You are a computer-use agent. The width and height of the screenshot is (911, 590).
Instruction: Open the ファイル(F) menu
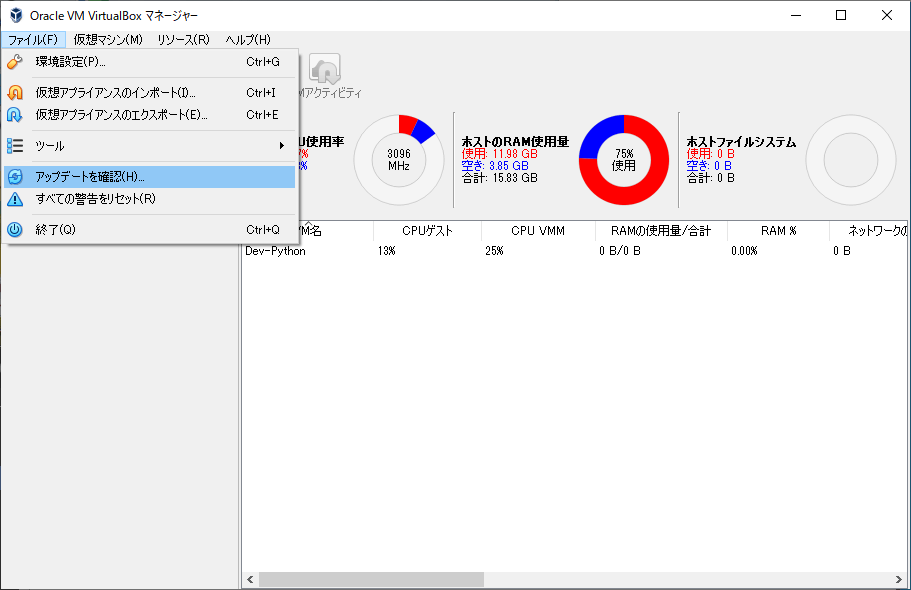coord(33,40)
